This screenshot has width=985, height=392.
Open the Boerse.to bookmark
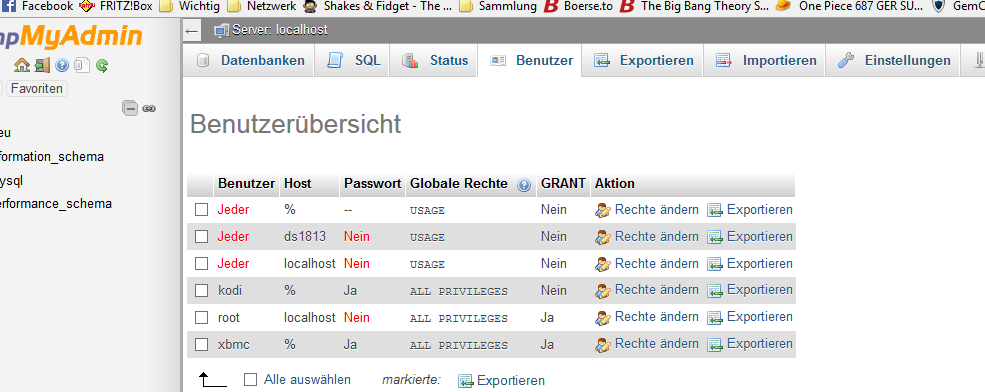[x=578, y=7]
